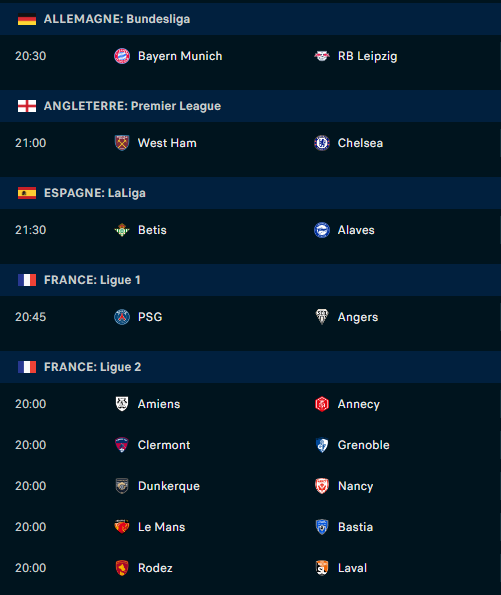The image size is (501, 595).
Task: Open the Dunkerque vs Nancy match row
Action: 250,486
